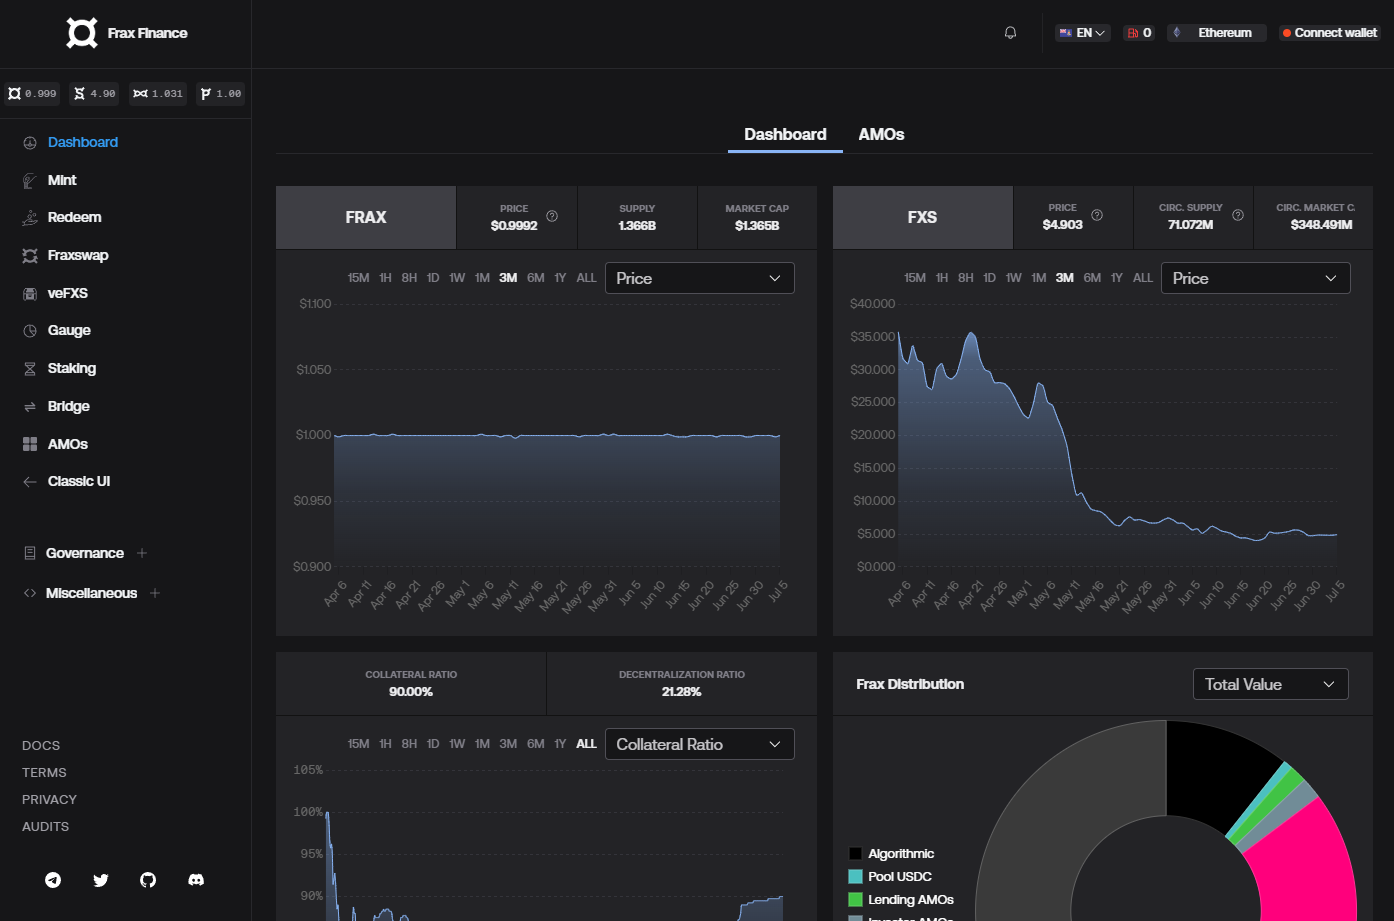Click the FXS 4.90 price ticker chip
Screen dimensions: 1394x921
click(x=95, y=94)
